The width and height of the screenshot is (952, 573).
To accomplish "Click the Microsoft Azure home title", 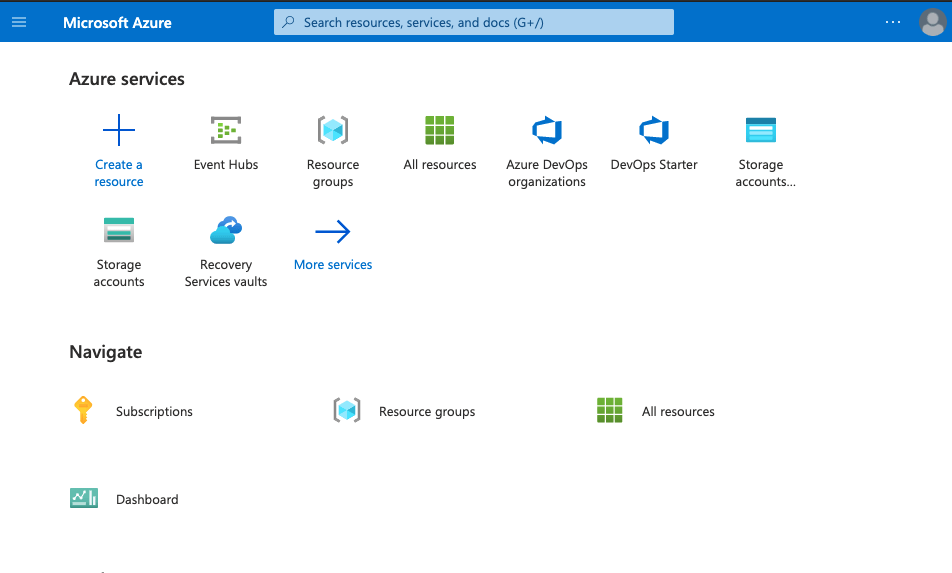I will (117, 22).
